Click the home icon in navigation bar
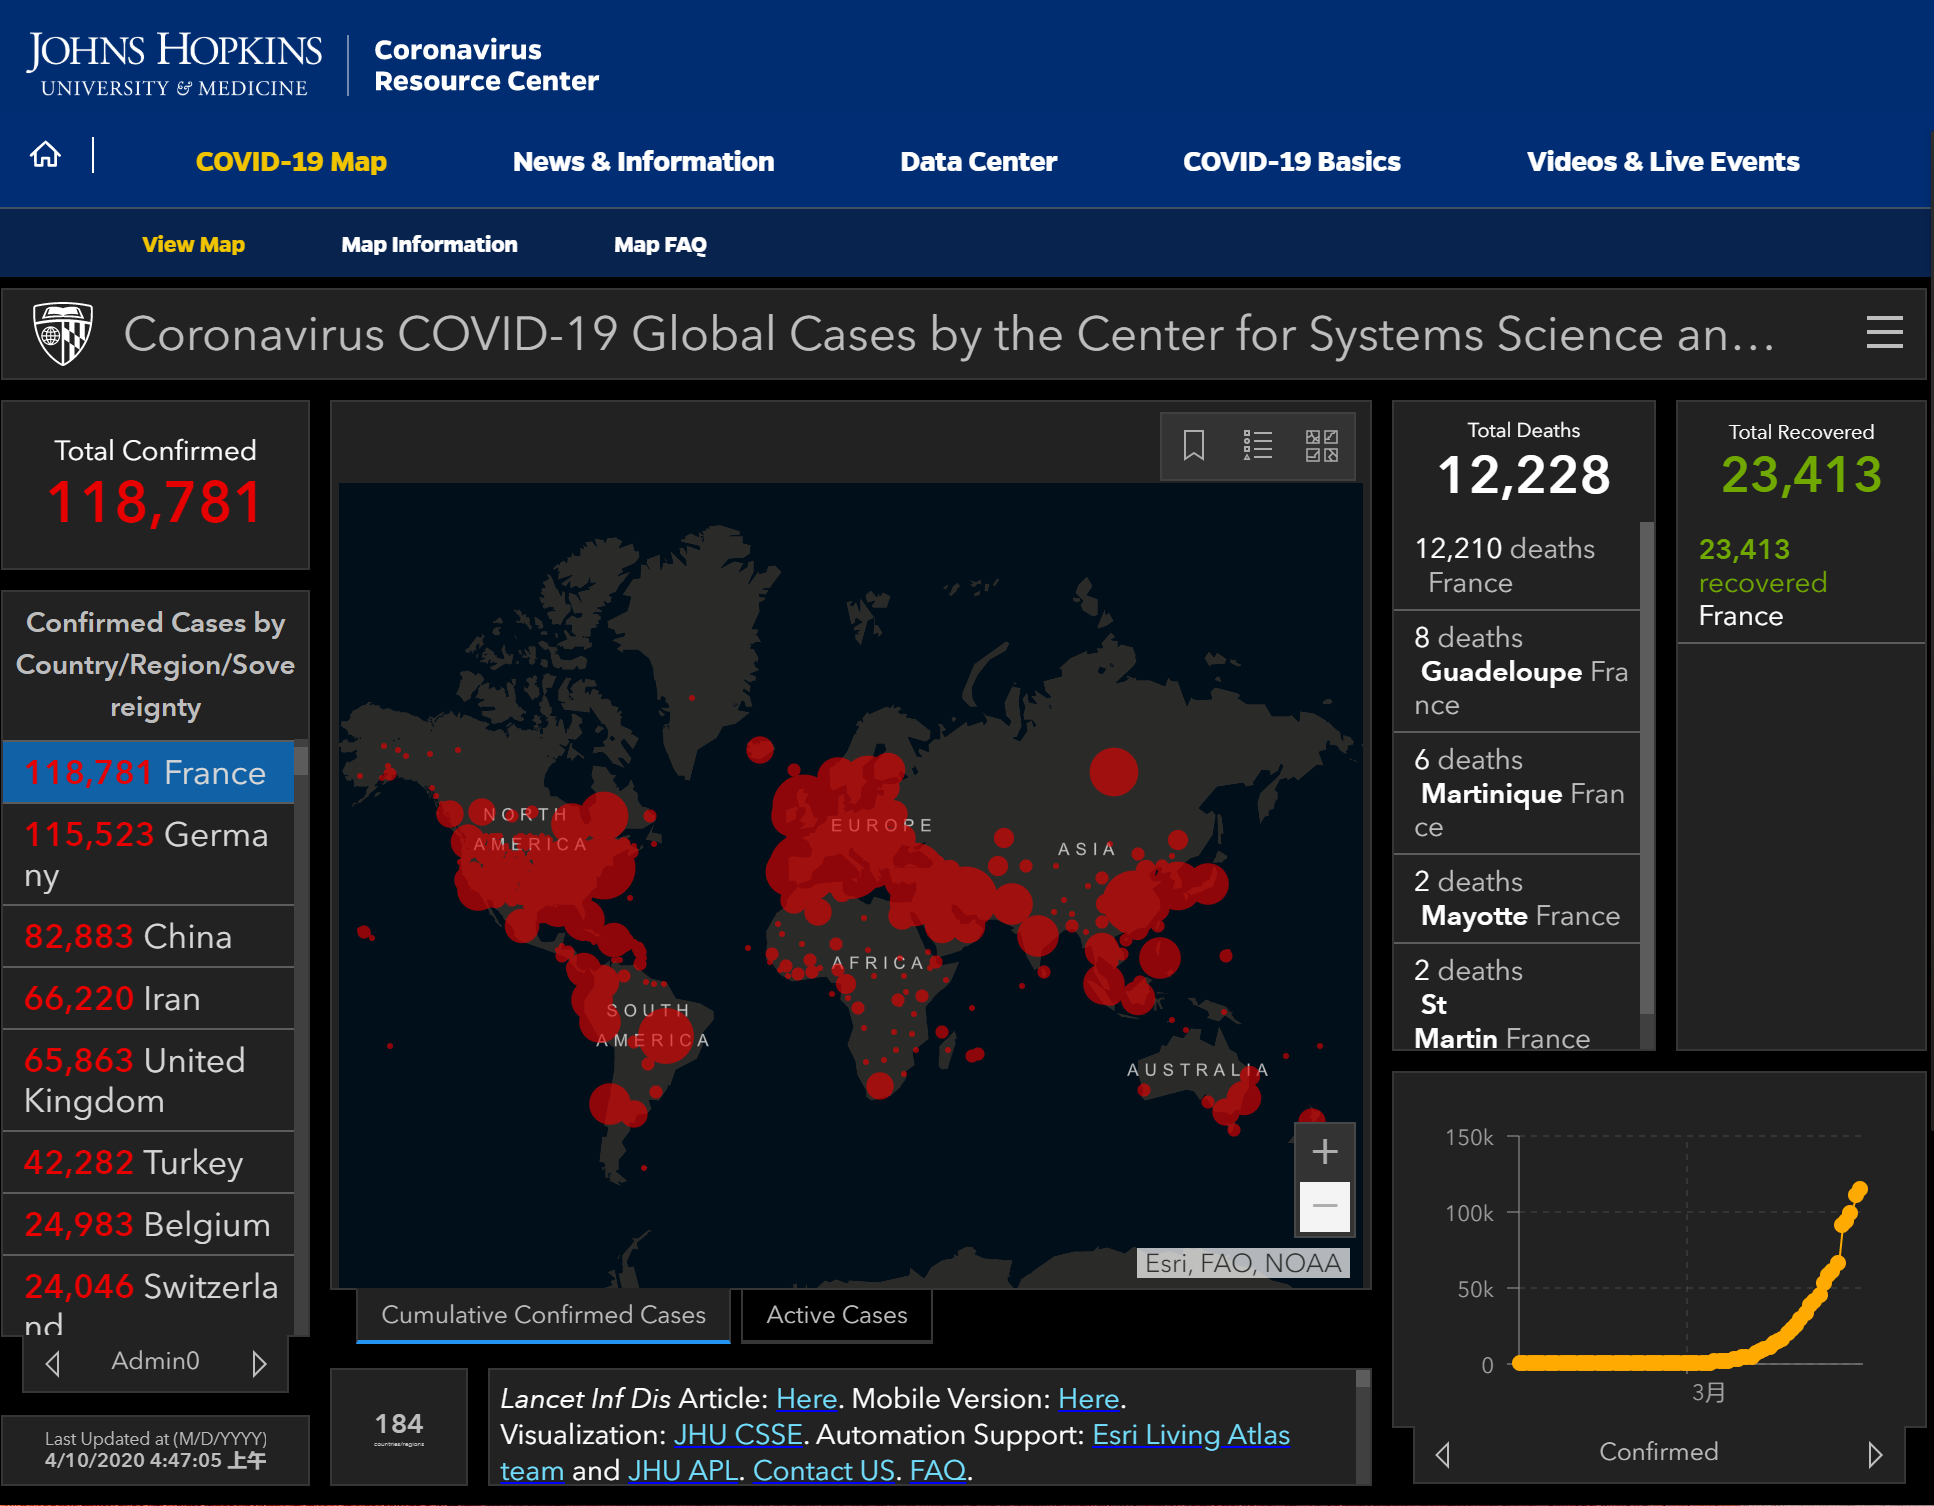Screen dimensions: 1934x1506 [45, 155]
